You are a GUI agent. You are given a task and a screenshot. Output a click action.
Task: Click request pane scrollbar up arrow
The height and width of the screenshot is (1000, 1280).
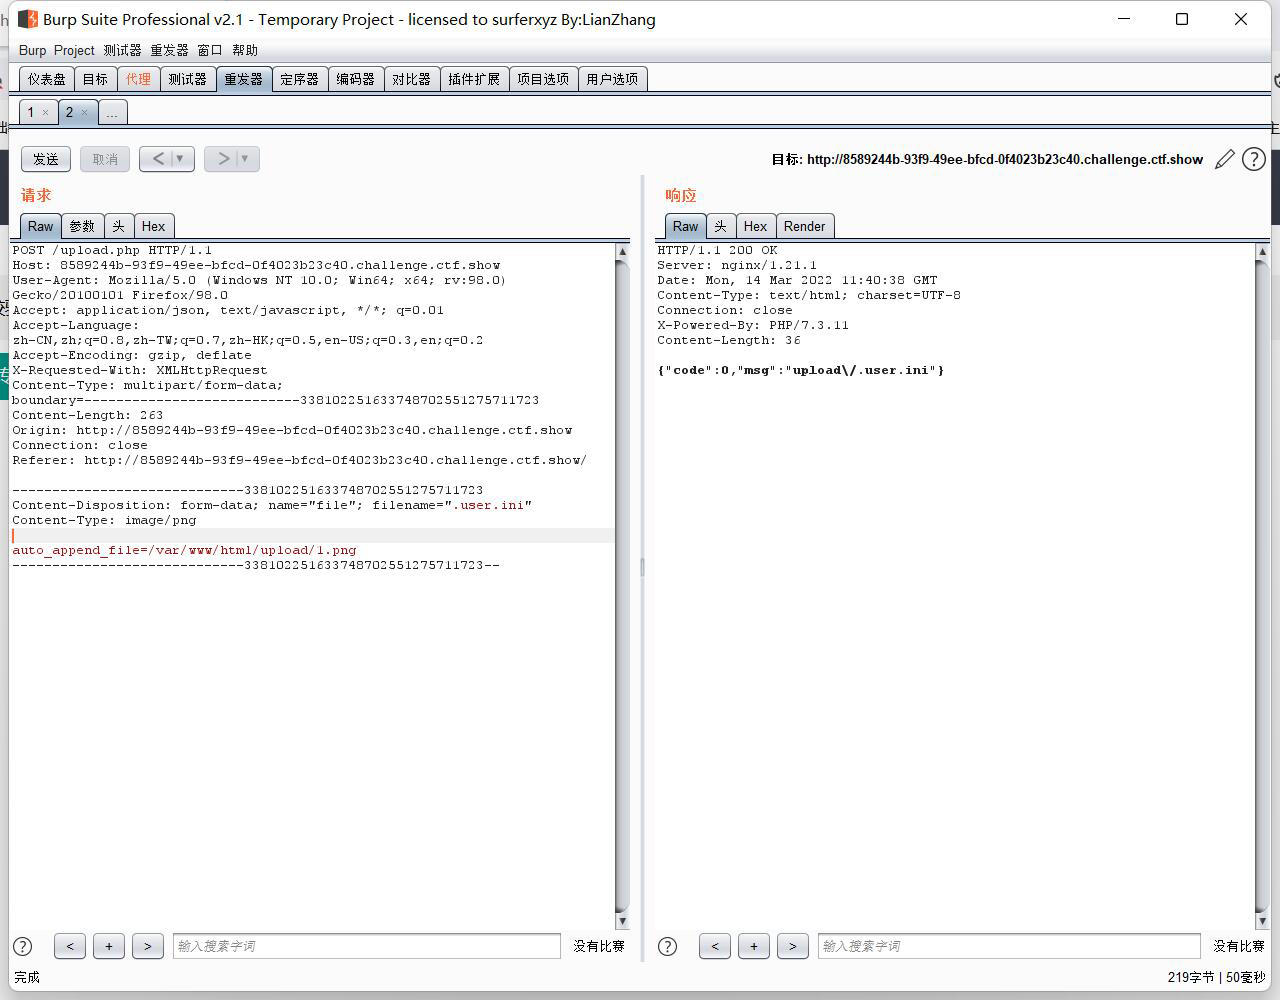(622, 252)
